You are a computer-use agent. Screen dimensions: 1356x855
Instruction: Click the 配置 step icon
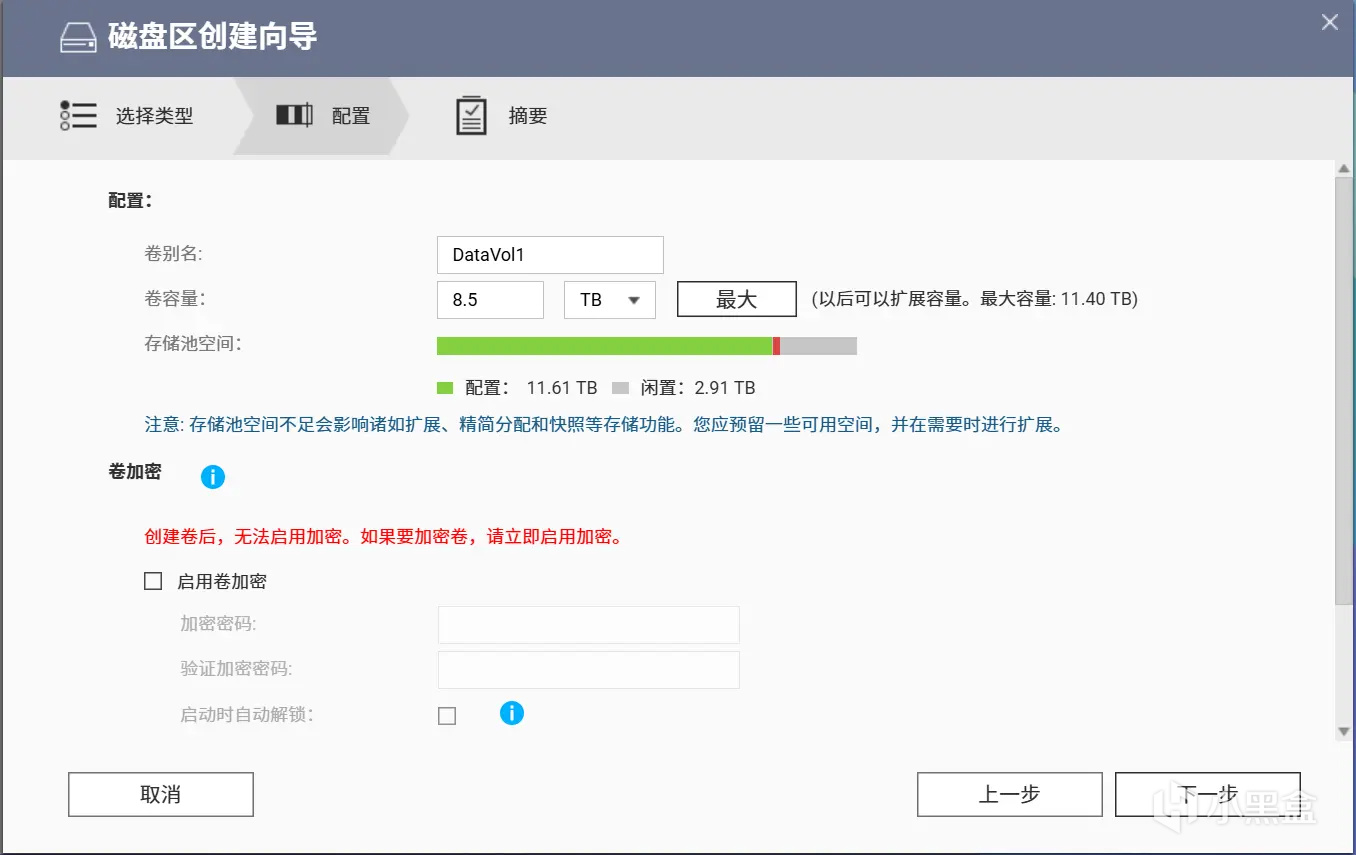coord(295,116)
